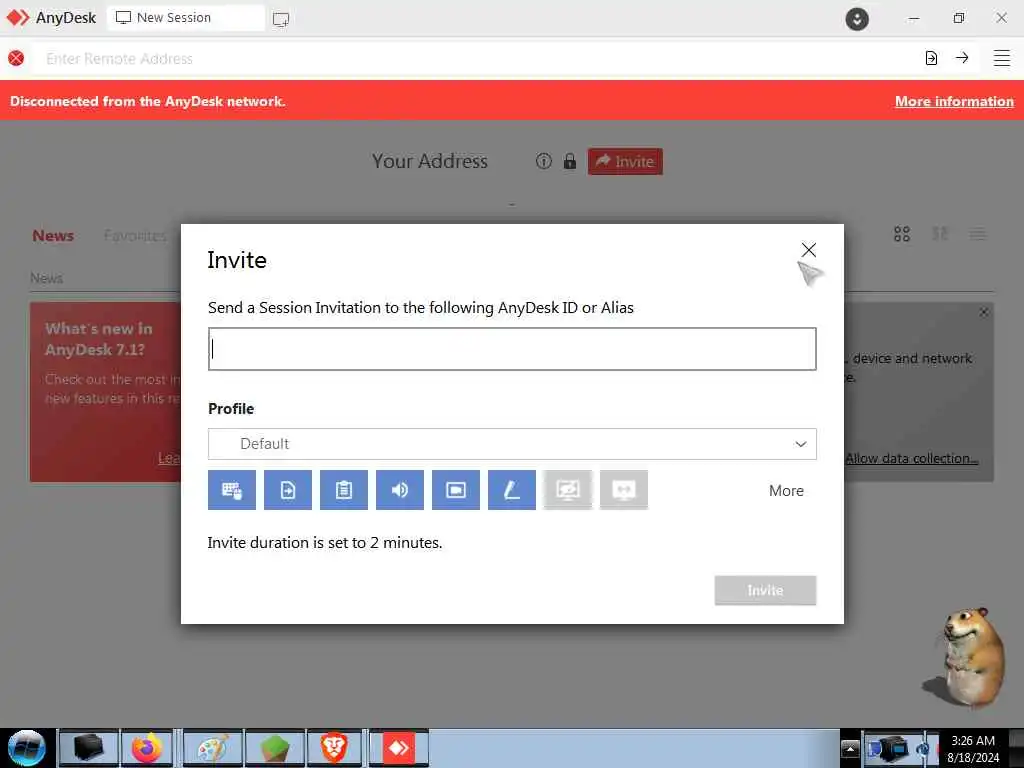This screenshot has height=768, width=1024.
Task: Open the Windows Start button
Action: pyautogui.click(x=27, y=748)
